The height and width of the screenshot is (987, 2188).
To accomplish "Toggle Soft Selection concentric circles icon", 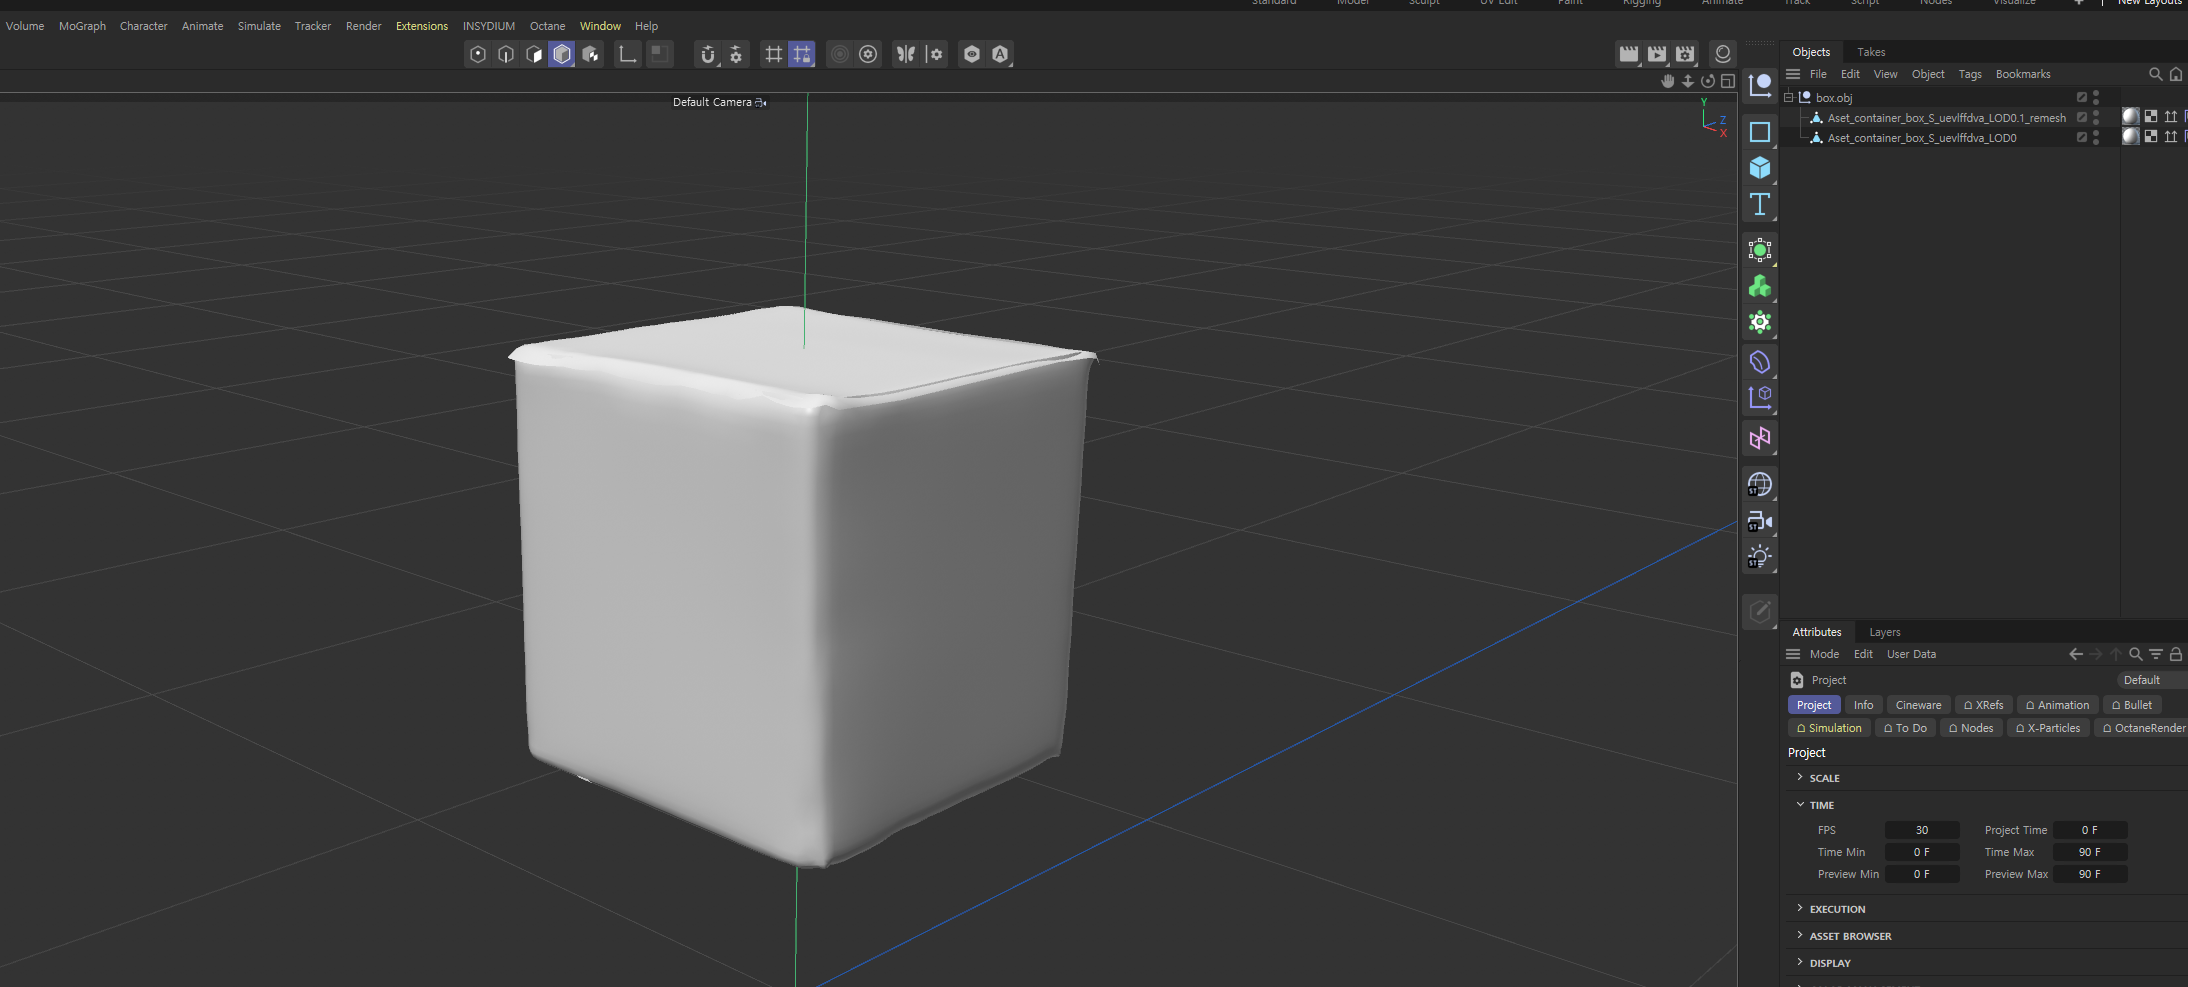I will pyautogui.click(x=840, y=54).
